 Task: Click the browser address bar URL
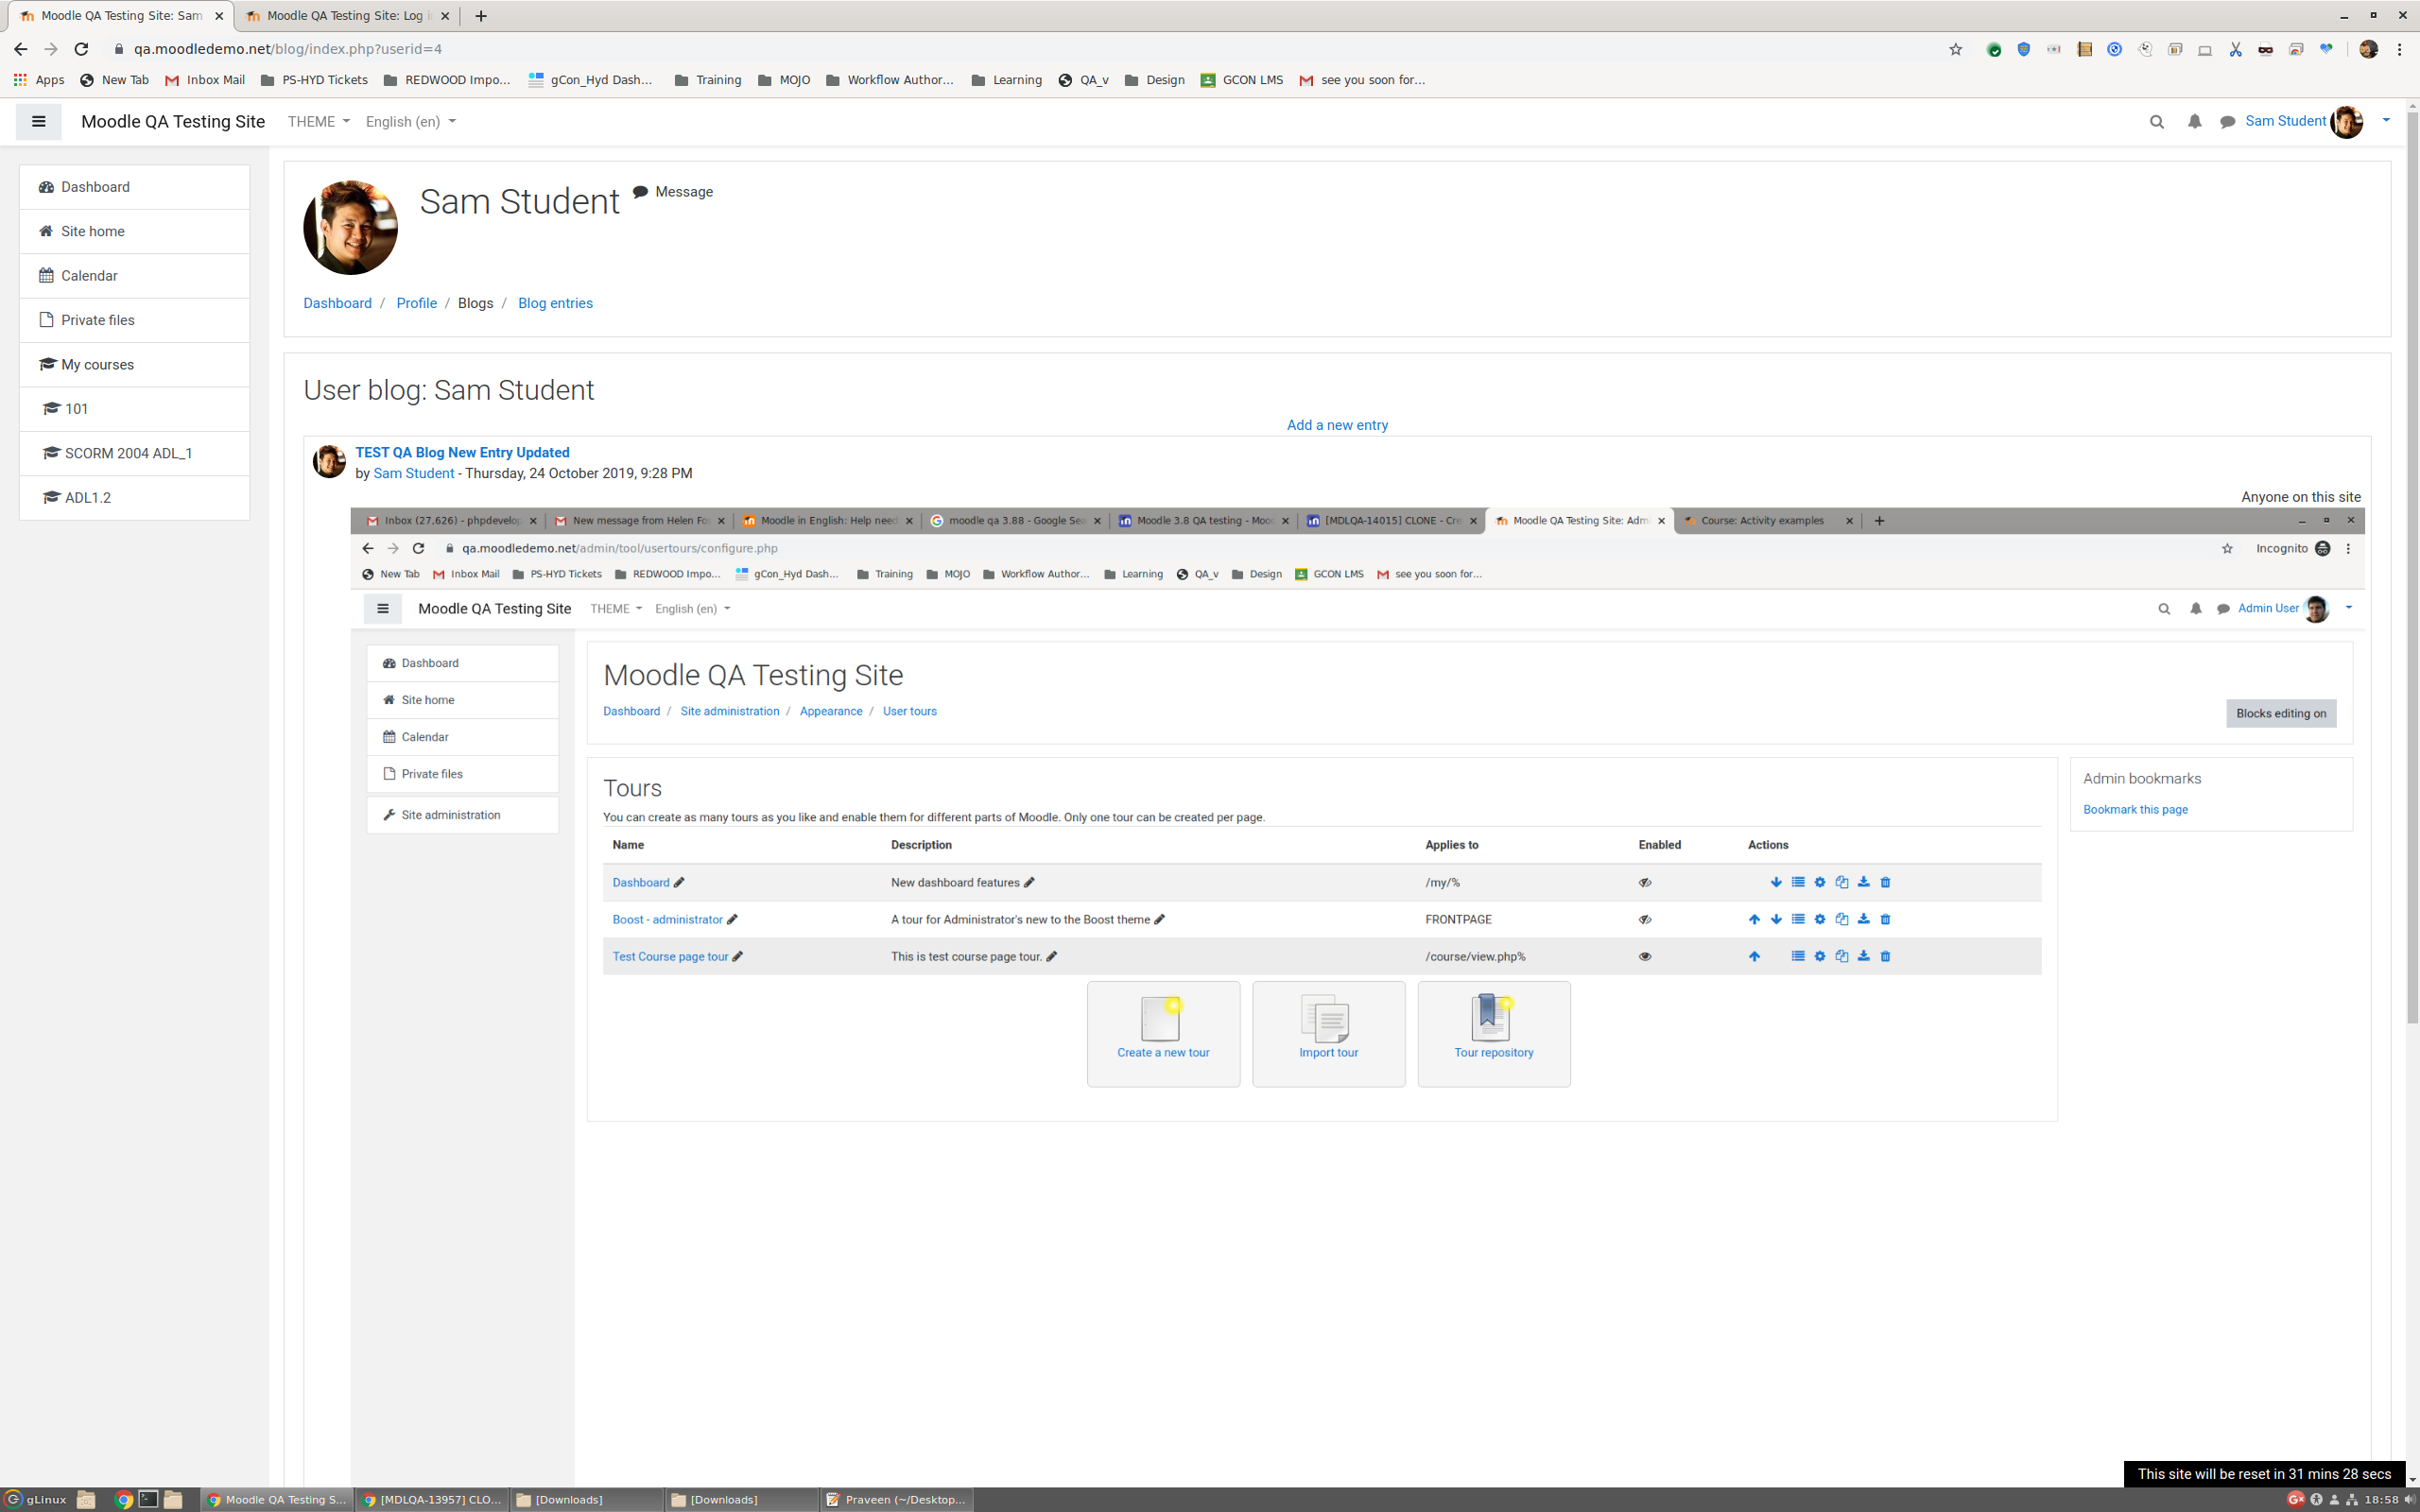288,49
